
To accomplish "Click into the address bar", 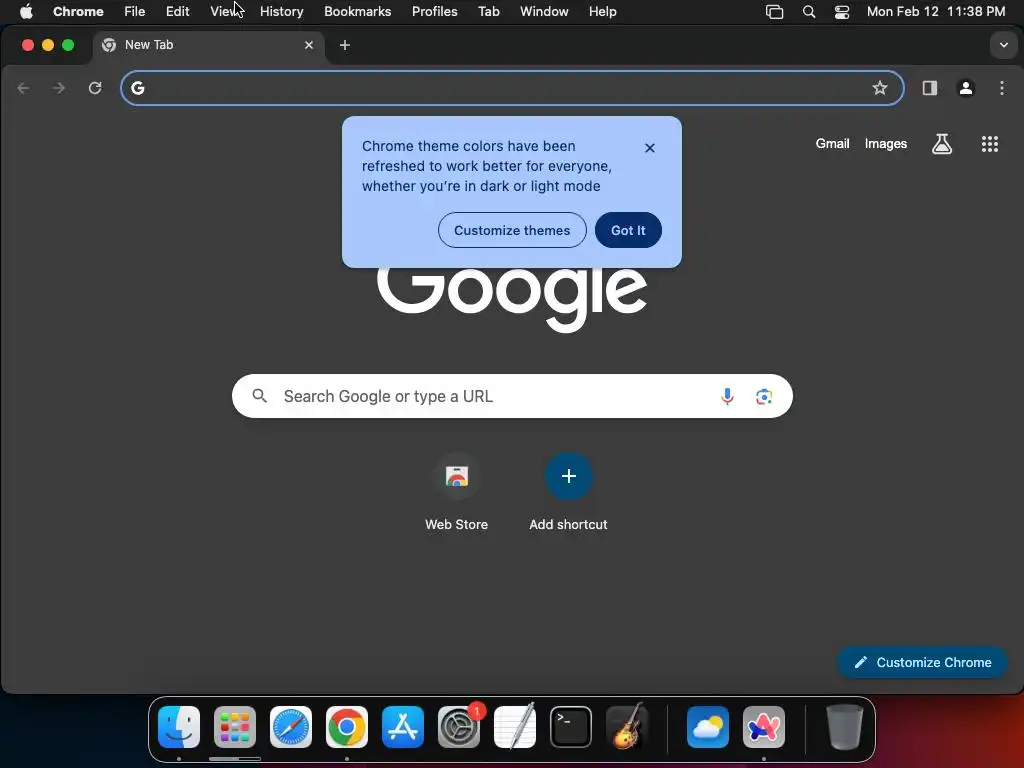I will pos(512,88).
